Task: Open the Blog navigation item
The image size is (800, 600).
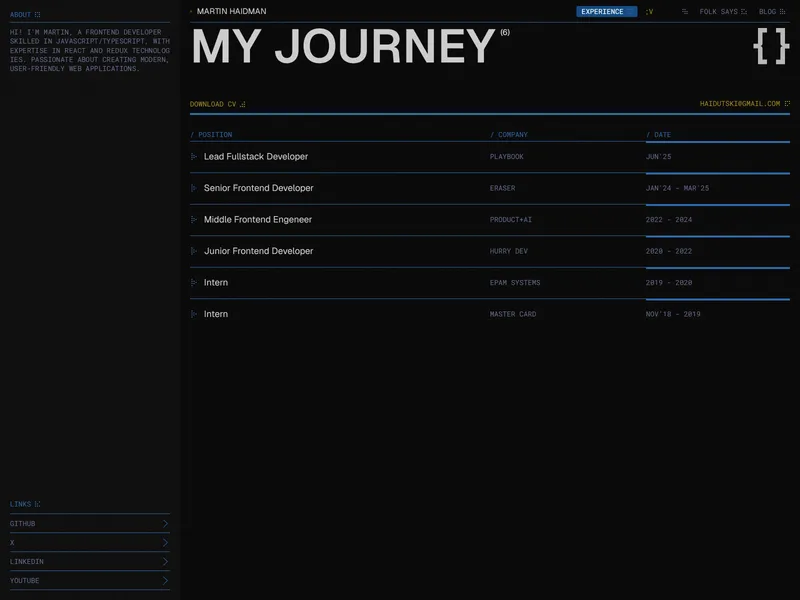Action: pyautogui.click(x=771, y=11)
